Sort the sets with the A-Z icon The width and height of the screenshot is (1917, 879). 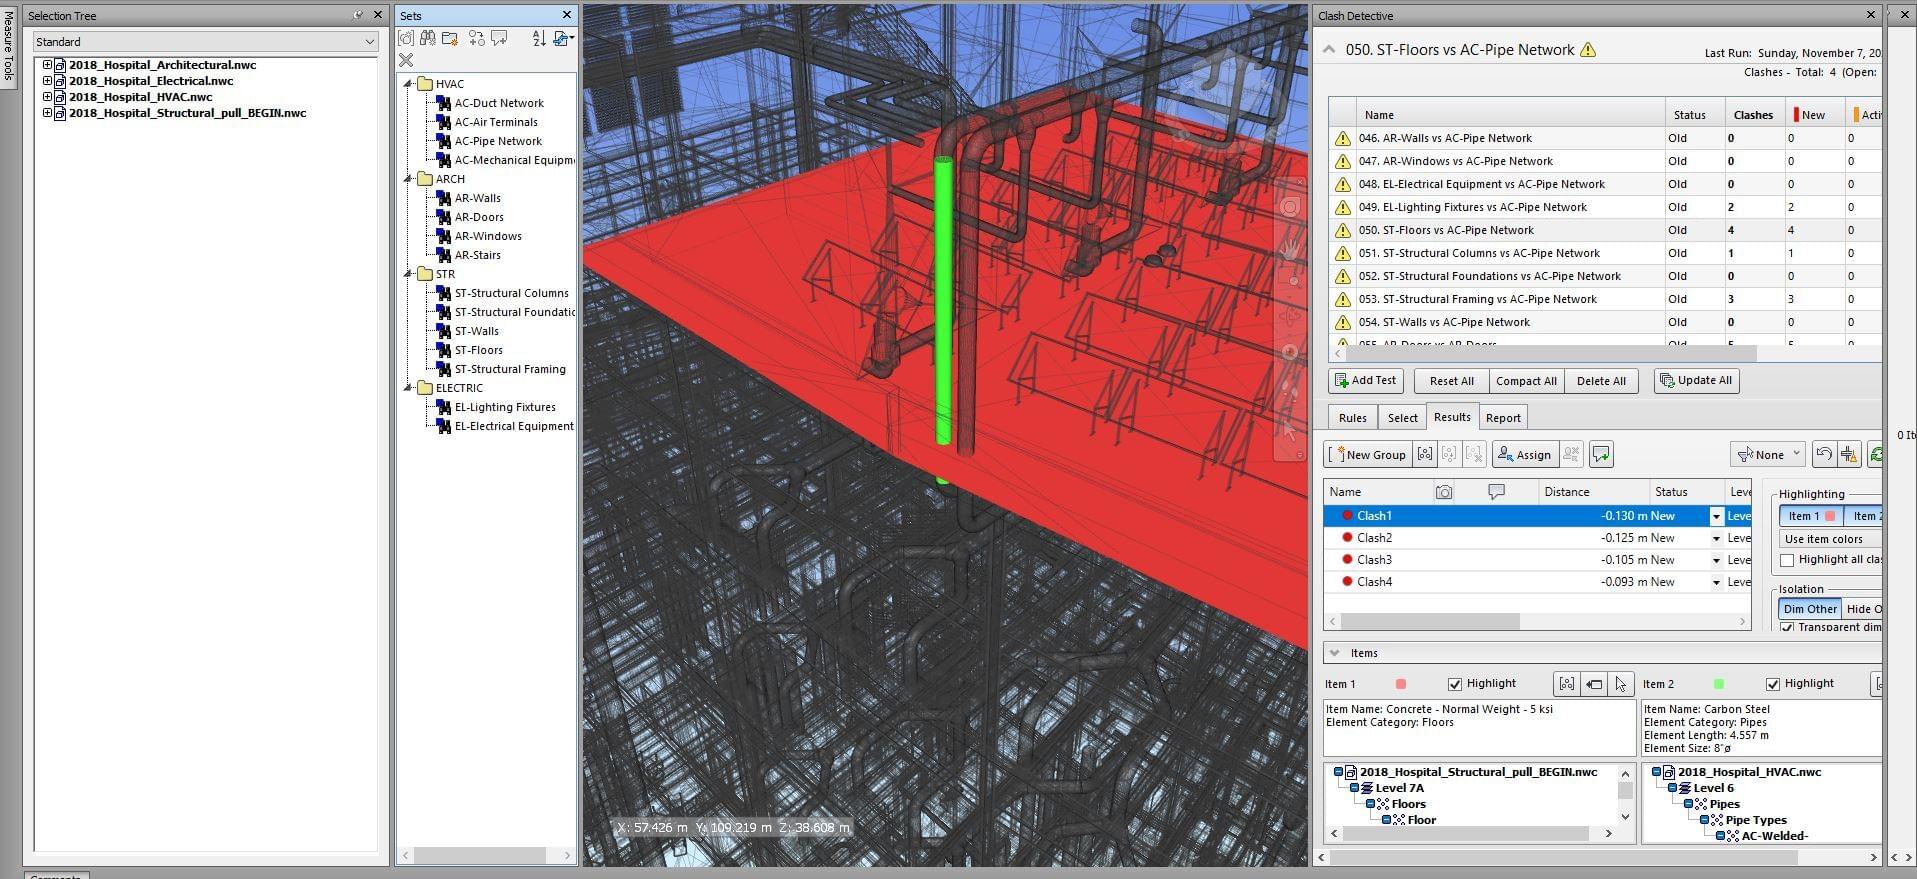tap(539, 38)
